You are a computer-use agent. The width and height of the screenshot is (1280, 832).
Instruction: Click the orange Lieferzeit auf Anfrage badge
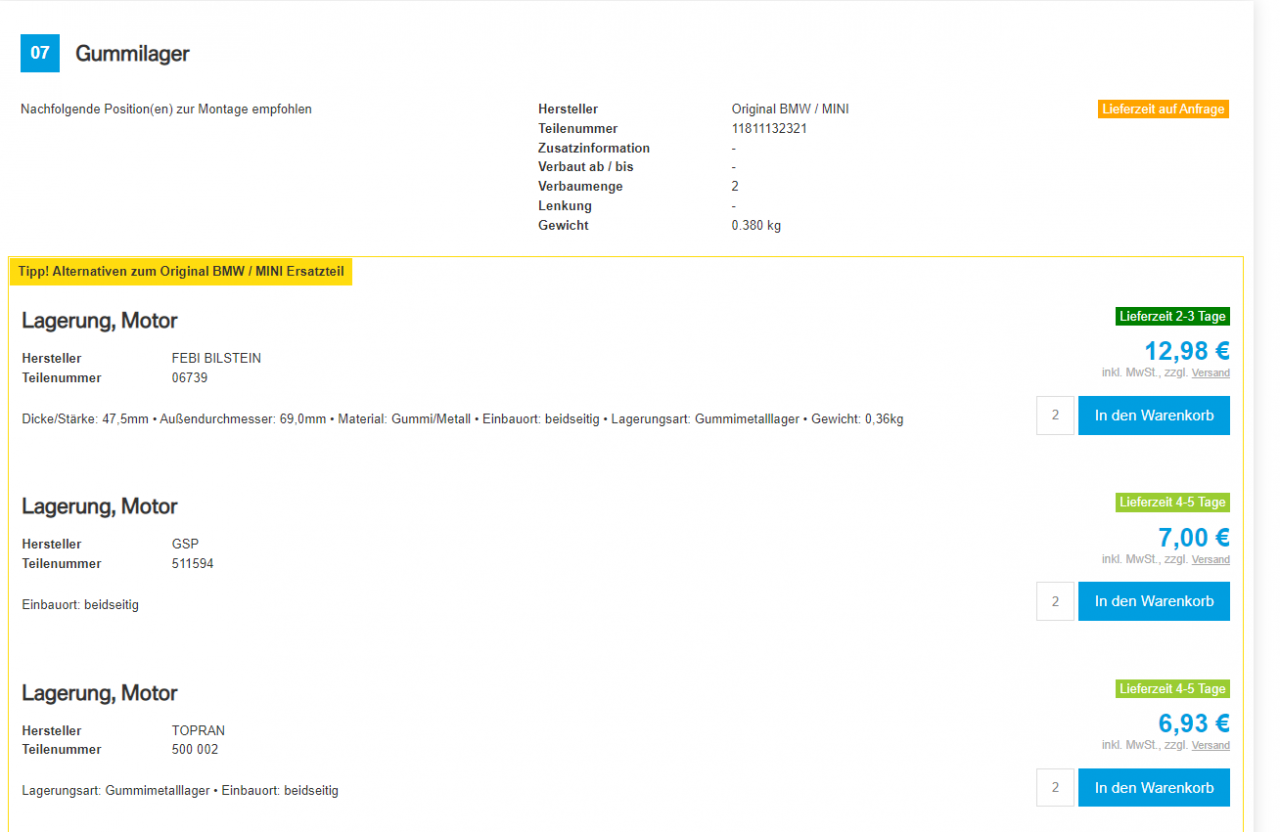[1163, 109]
